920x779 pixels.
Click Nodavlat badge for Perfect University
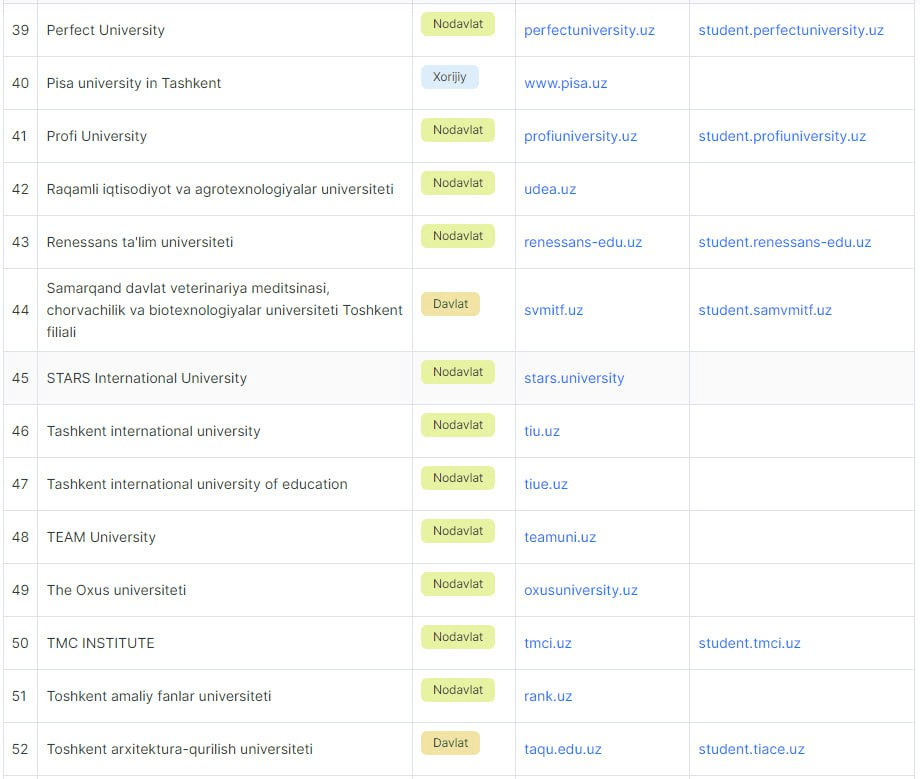(458, 24)
